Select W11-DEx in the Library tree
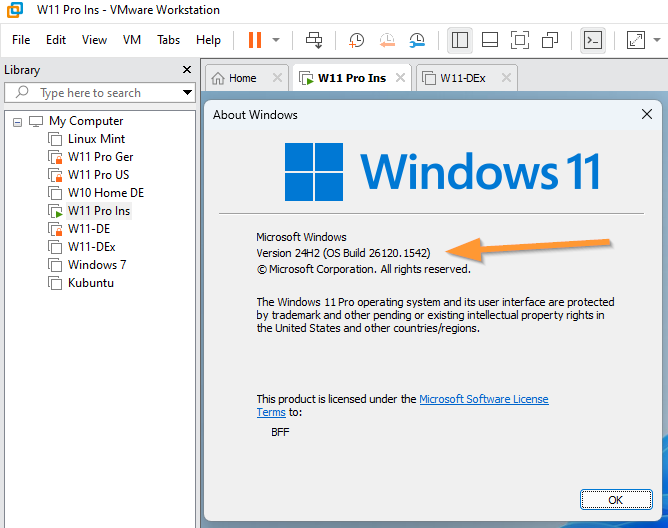668x528 pixels. pos(92,247)
